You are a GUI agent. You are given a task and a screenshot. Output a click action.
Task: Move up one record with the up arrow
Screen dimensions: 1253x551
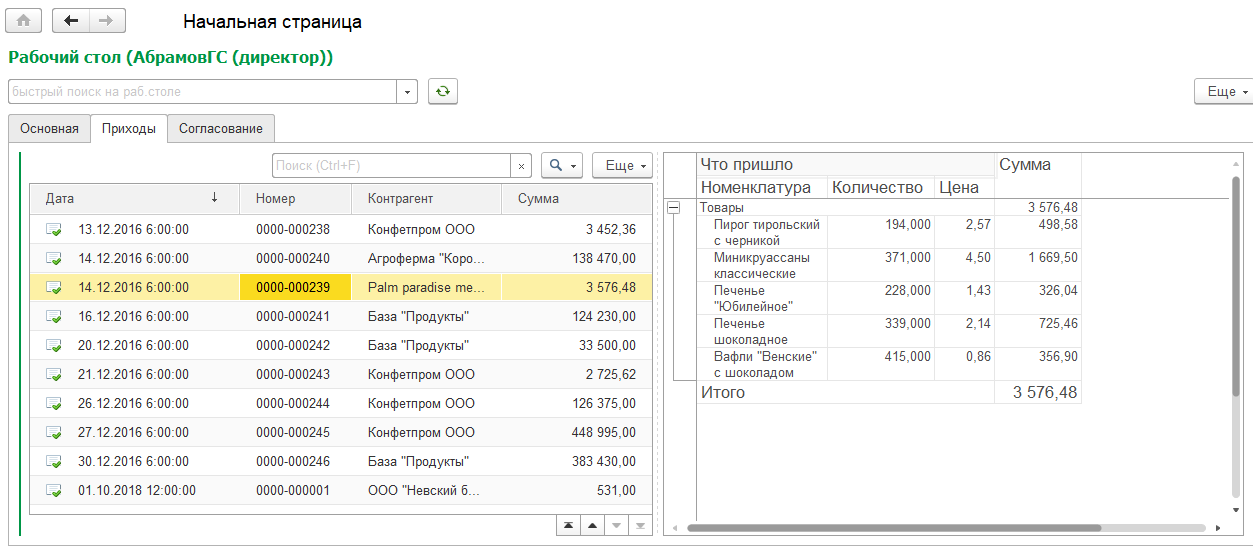pyautogui.click(x=593, y=525)
